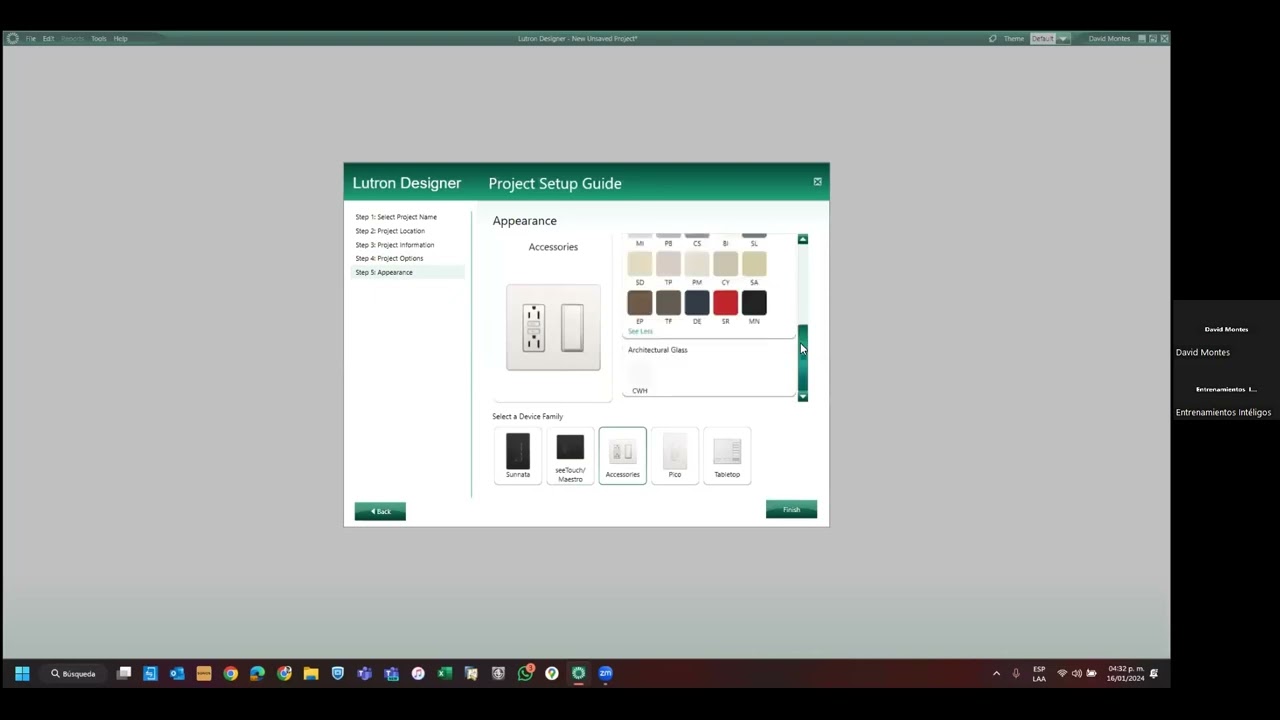Pick the SD color swatch

click(x=640, y=264)
